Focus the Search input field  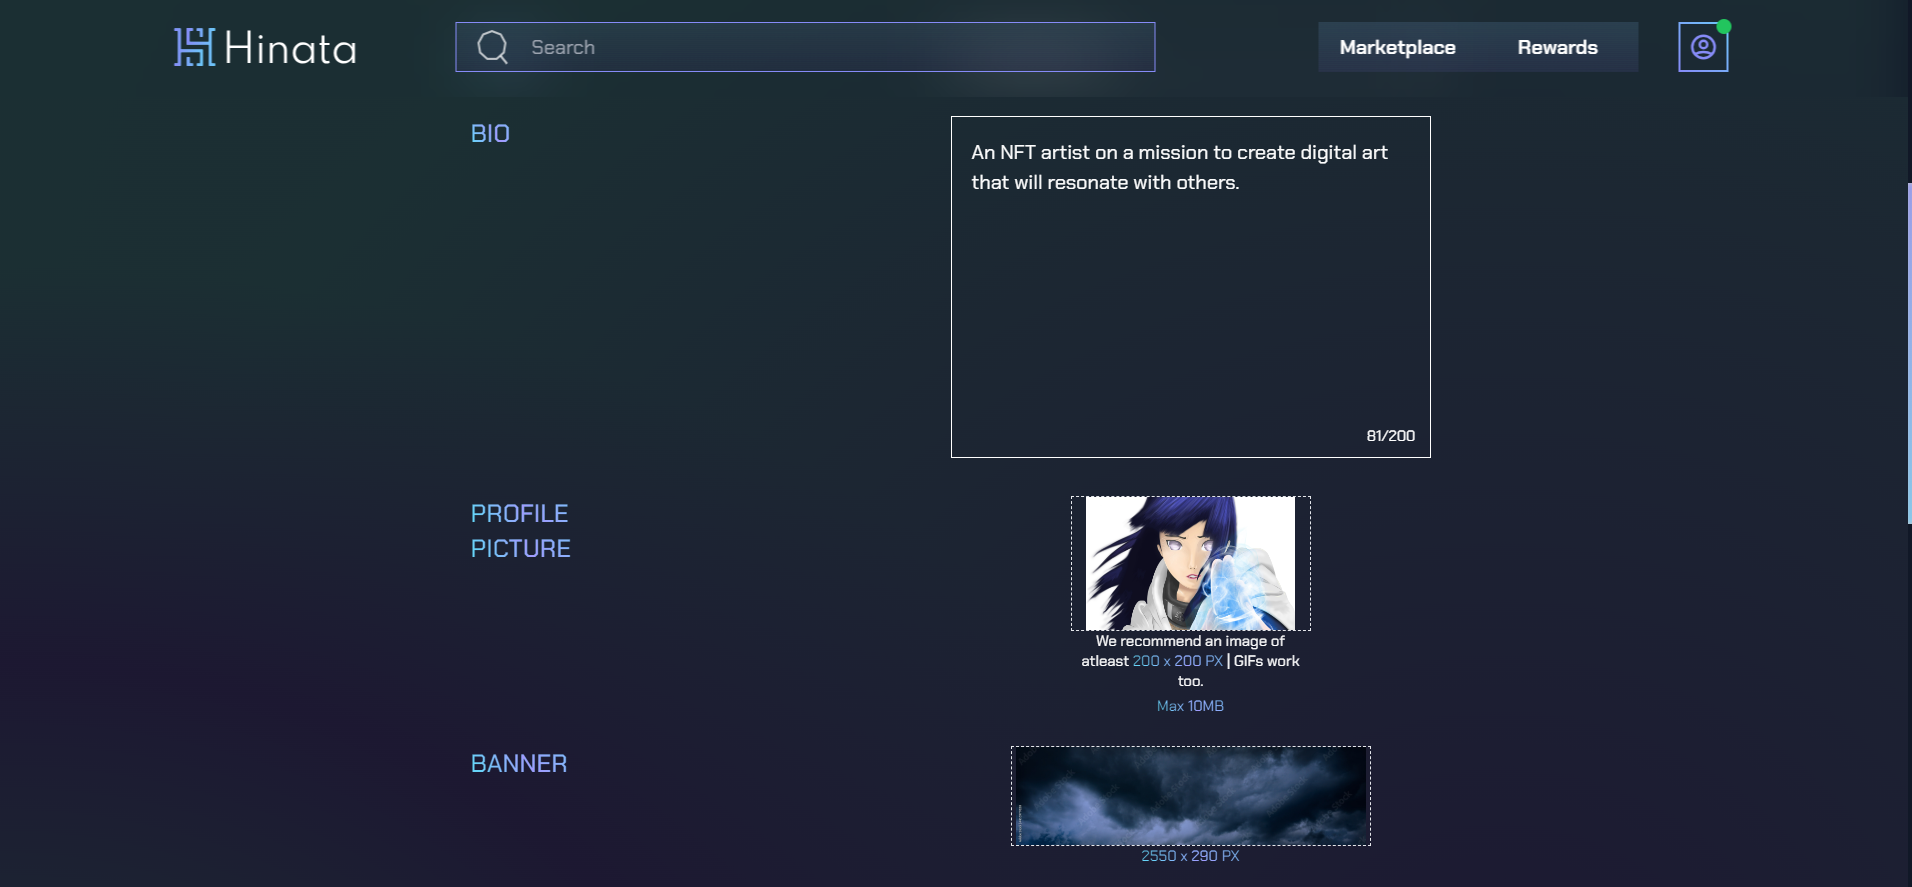[805, 47]
